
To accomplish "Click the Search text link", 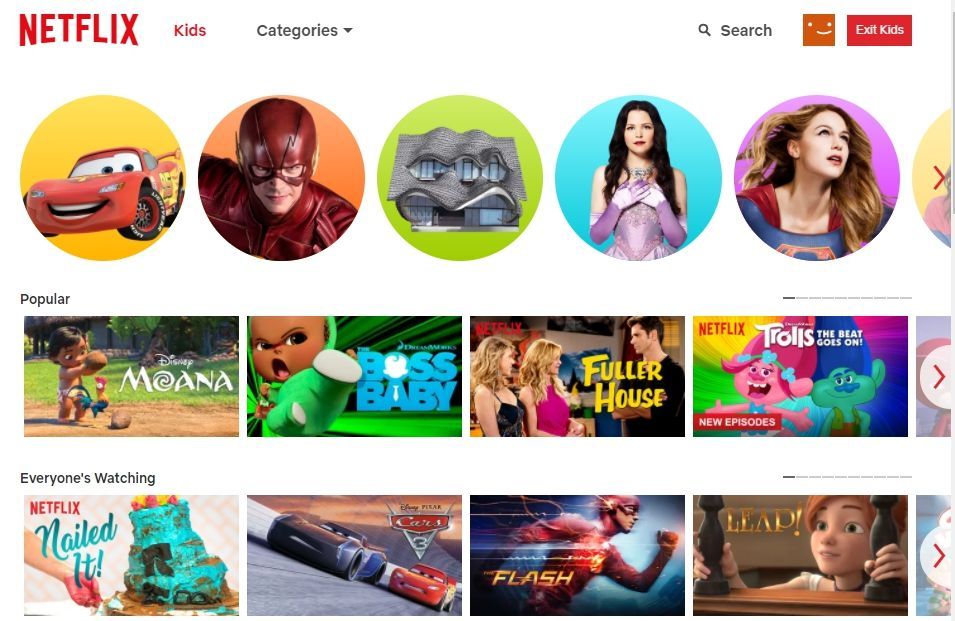I will point(746,30).
